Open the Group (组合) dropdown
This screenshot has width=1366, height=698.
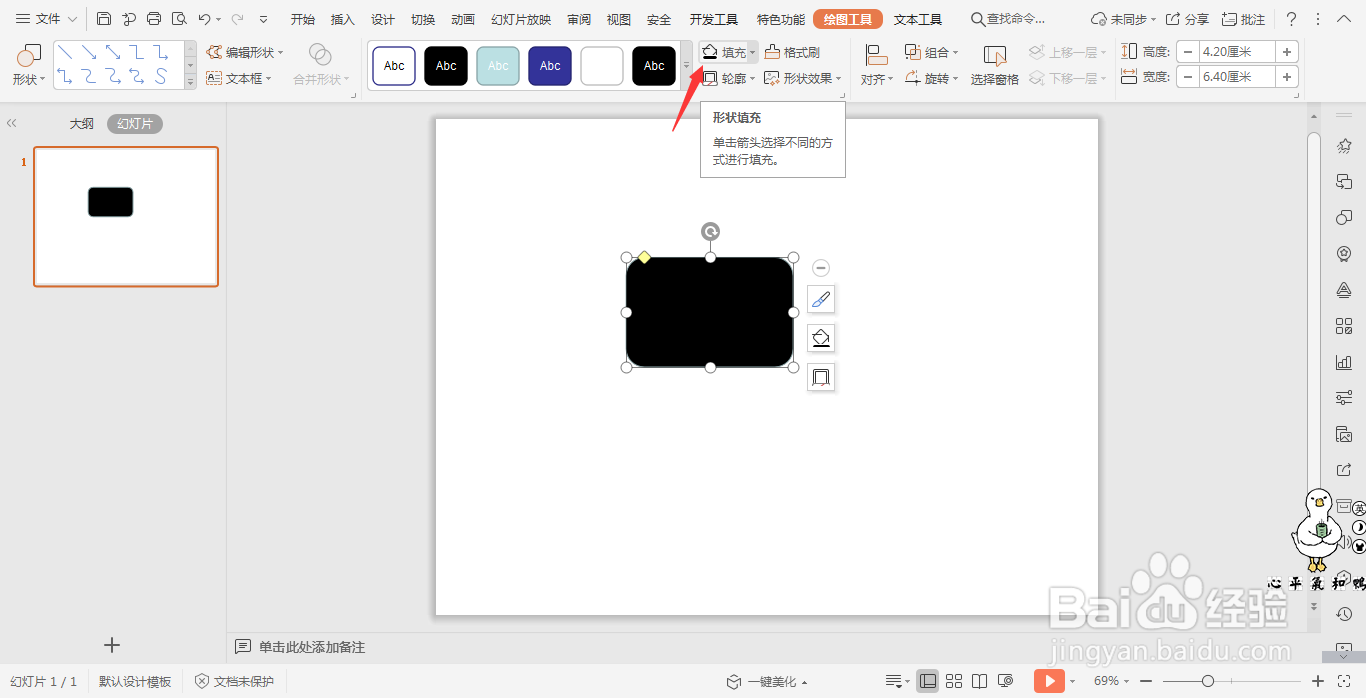tap(931, 52)
